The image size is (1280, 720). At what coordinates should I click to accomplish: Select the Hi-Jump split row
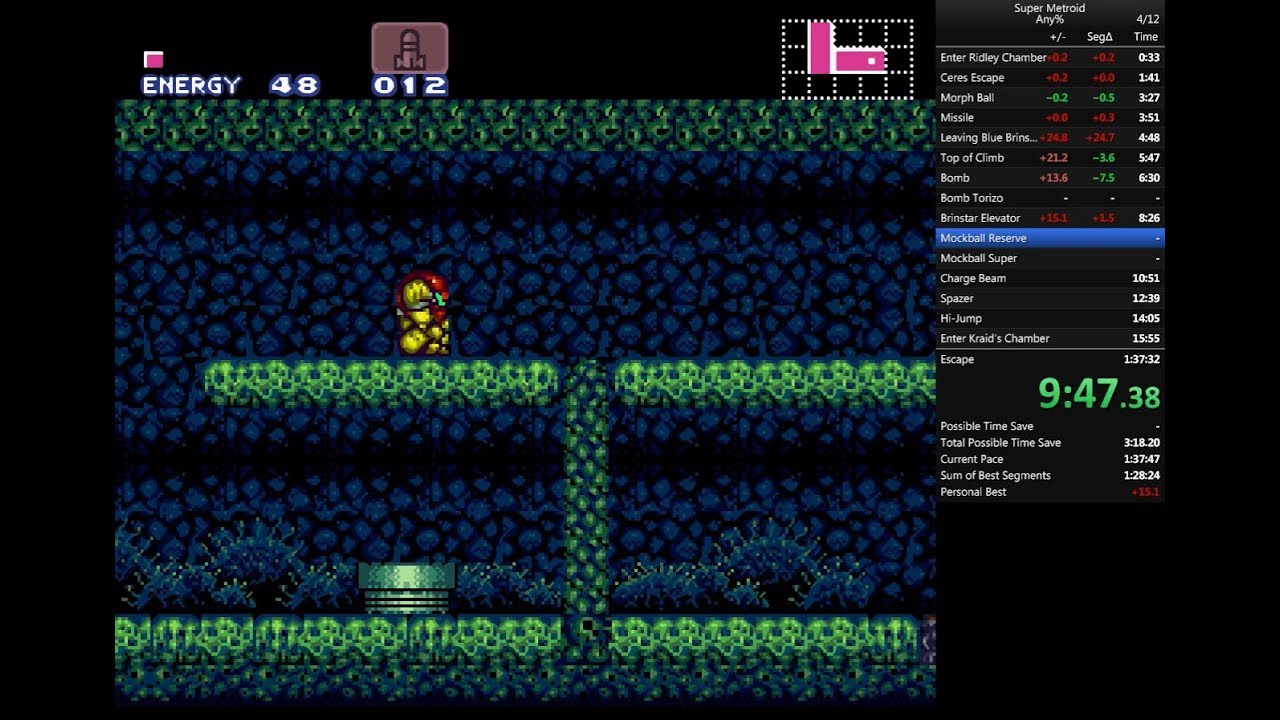[x=1050, y=318]
